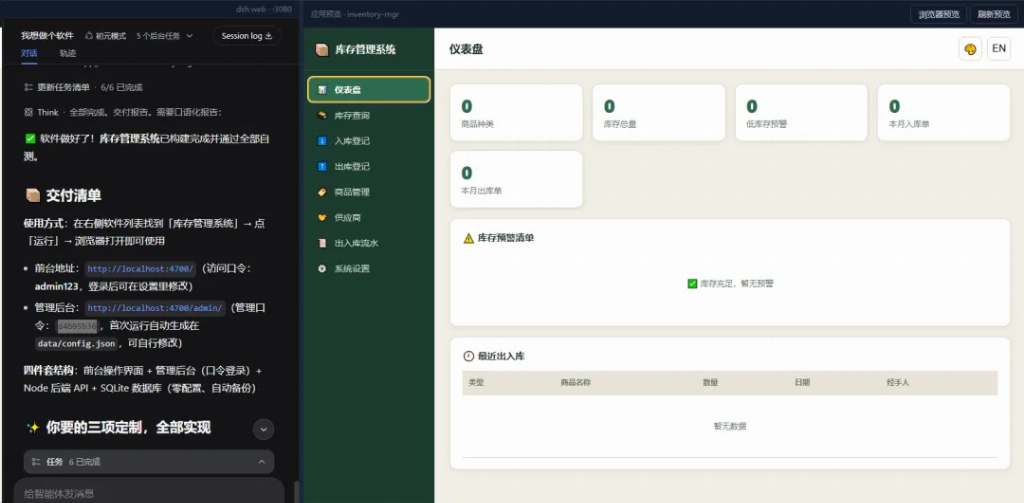Open 库存查询 in the sidebar
This screenshot has width=1024, height=503.
pos(368,116)
